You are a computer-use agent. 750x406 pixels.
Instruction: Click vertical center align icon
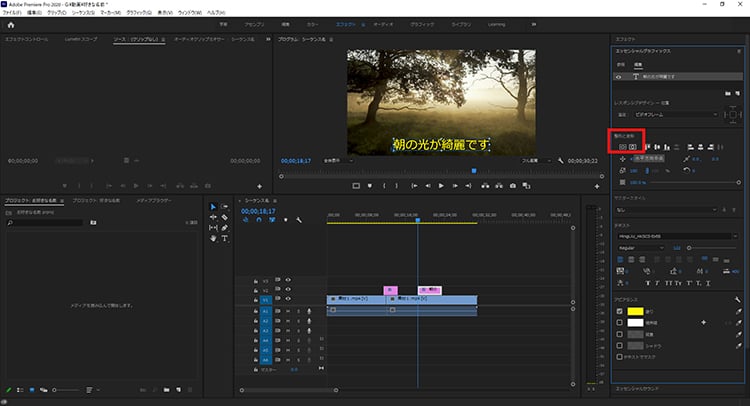623,147
